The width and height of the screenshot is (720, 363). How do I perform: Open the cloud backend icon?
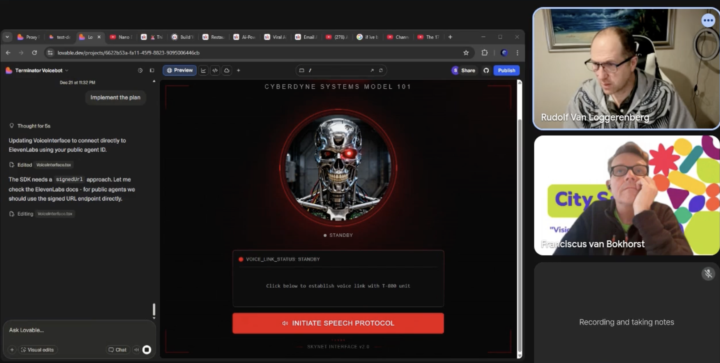click(x=226, y=71)
